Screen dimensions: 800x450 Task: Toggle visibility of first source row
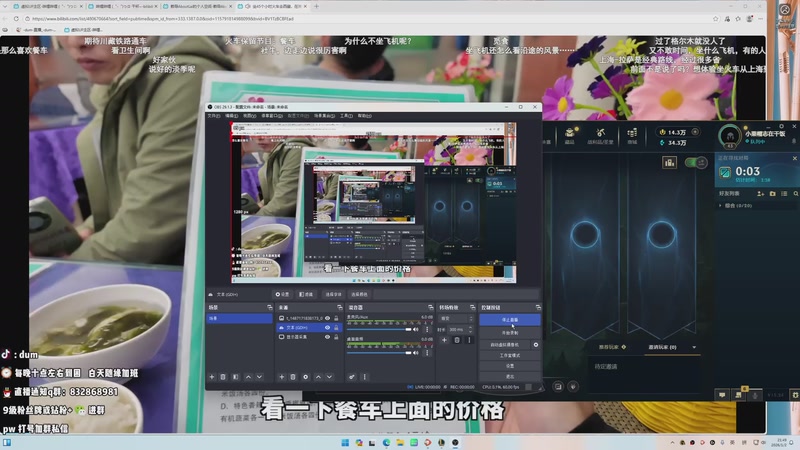(328, 318)
